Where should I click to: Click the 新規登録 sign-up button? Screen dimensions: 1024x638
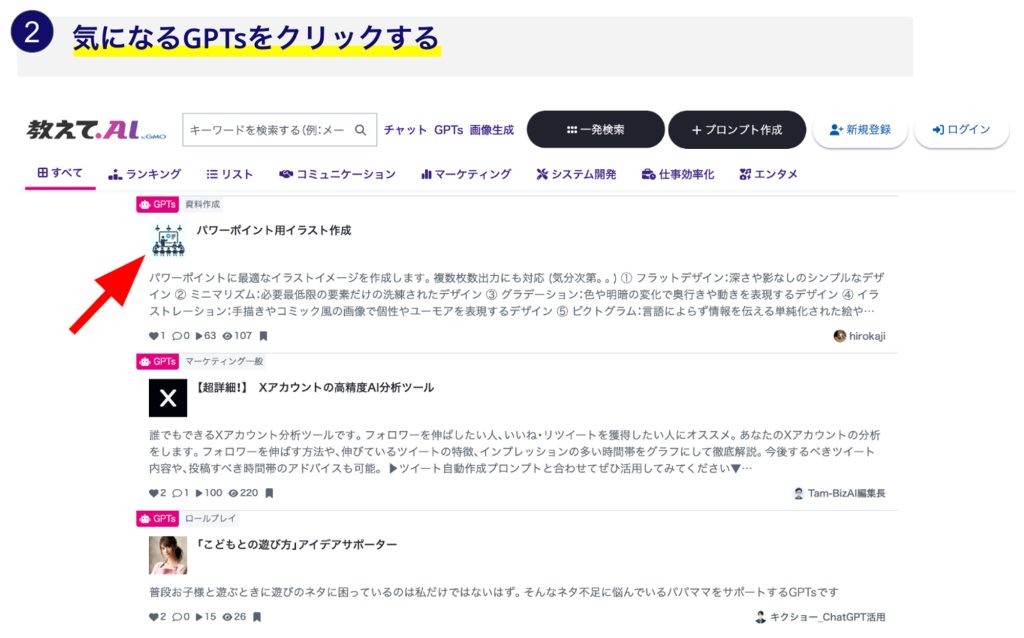(x=859, y=130)
